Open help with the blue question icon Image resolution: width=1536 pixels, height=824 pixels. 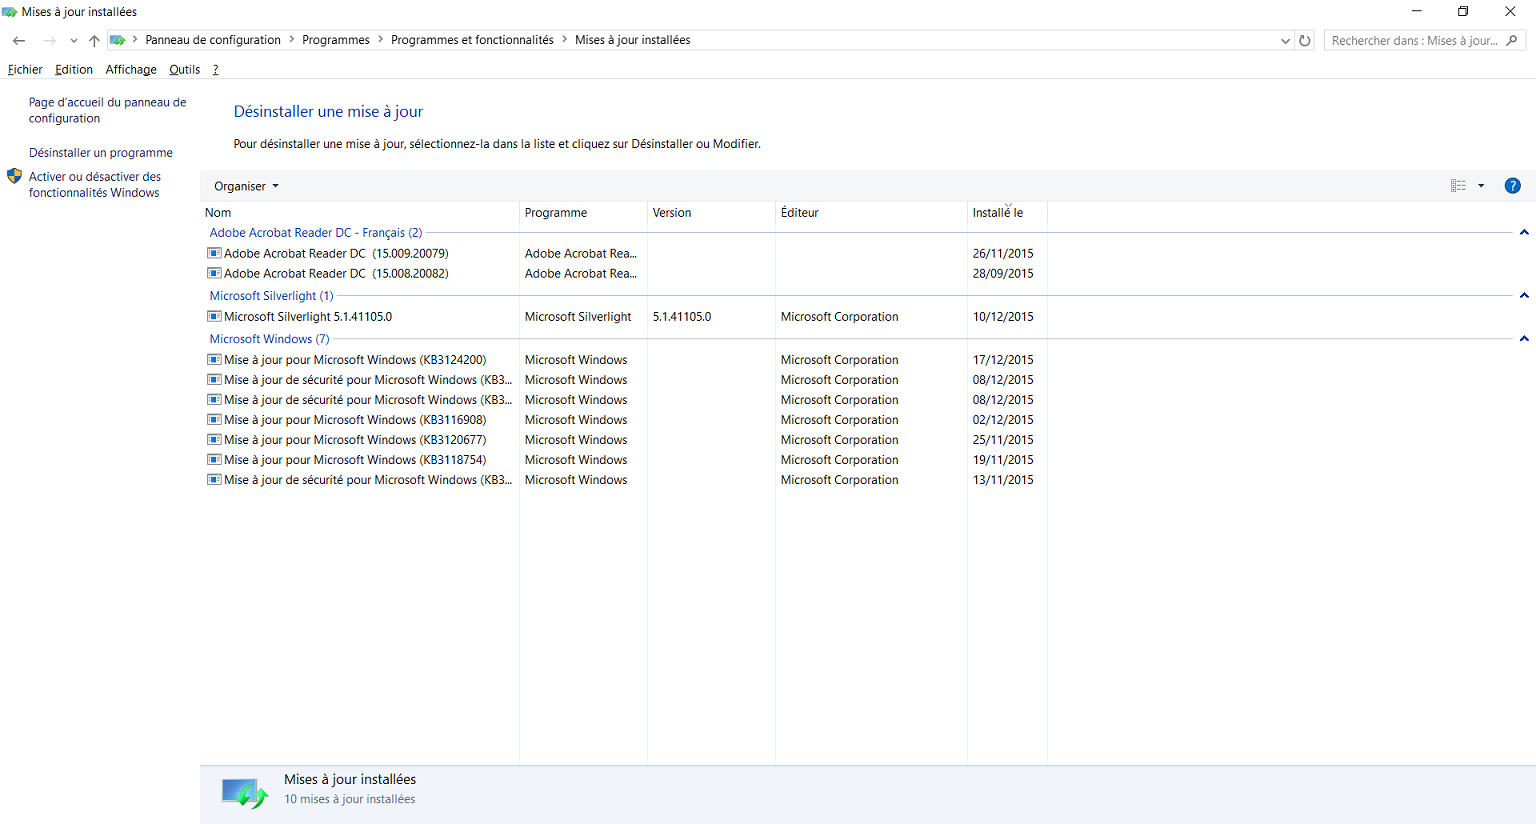[x=1512, y=186]
